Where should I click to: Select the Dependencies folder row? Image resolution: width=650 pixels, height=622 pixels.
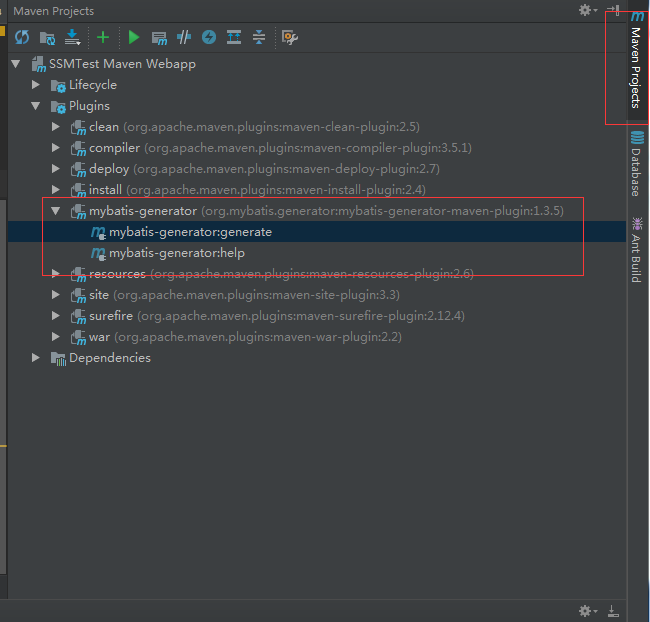pyautogui.click(x=317, y=357)
